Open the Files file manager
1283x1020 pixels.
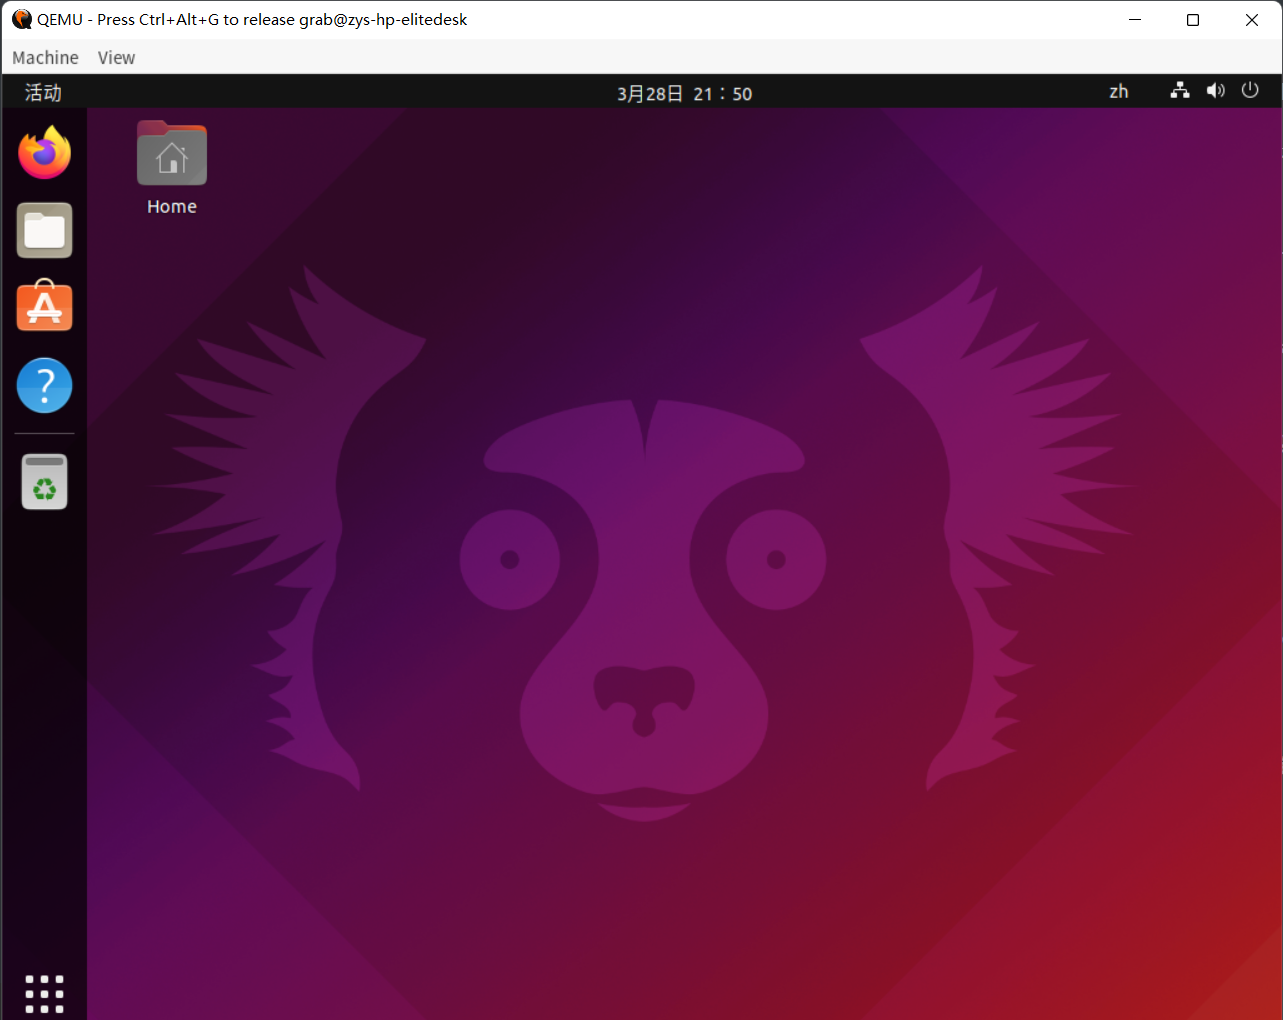click(x=44, y=230)
